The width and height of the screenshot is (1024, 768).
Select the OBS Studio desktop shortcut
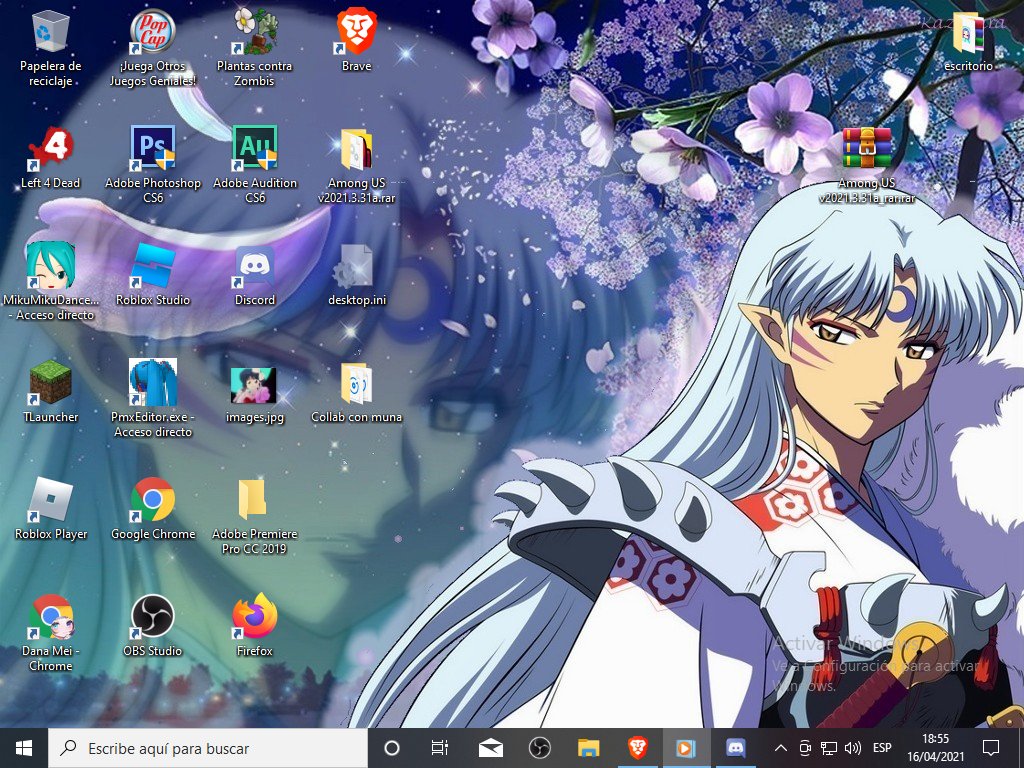click(153, 626)
